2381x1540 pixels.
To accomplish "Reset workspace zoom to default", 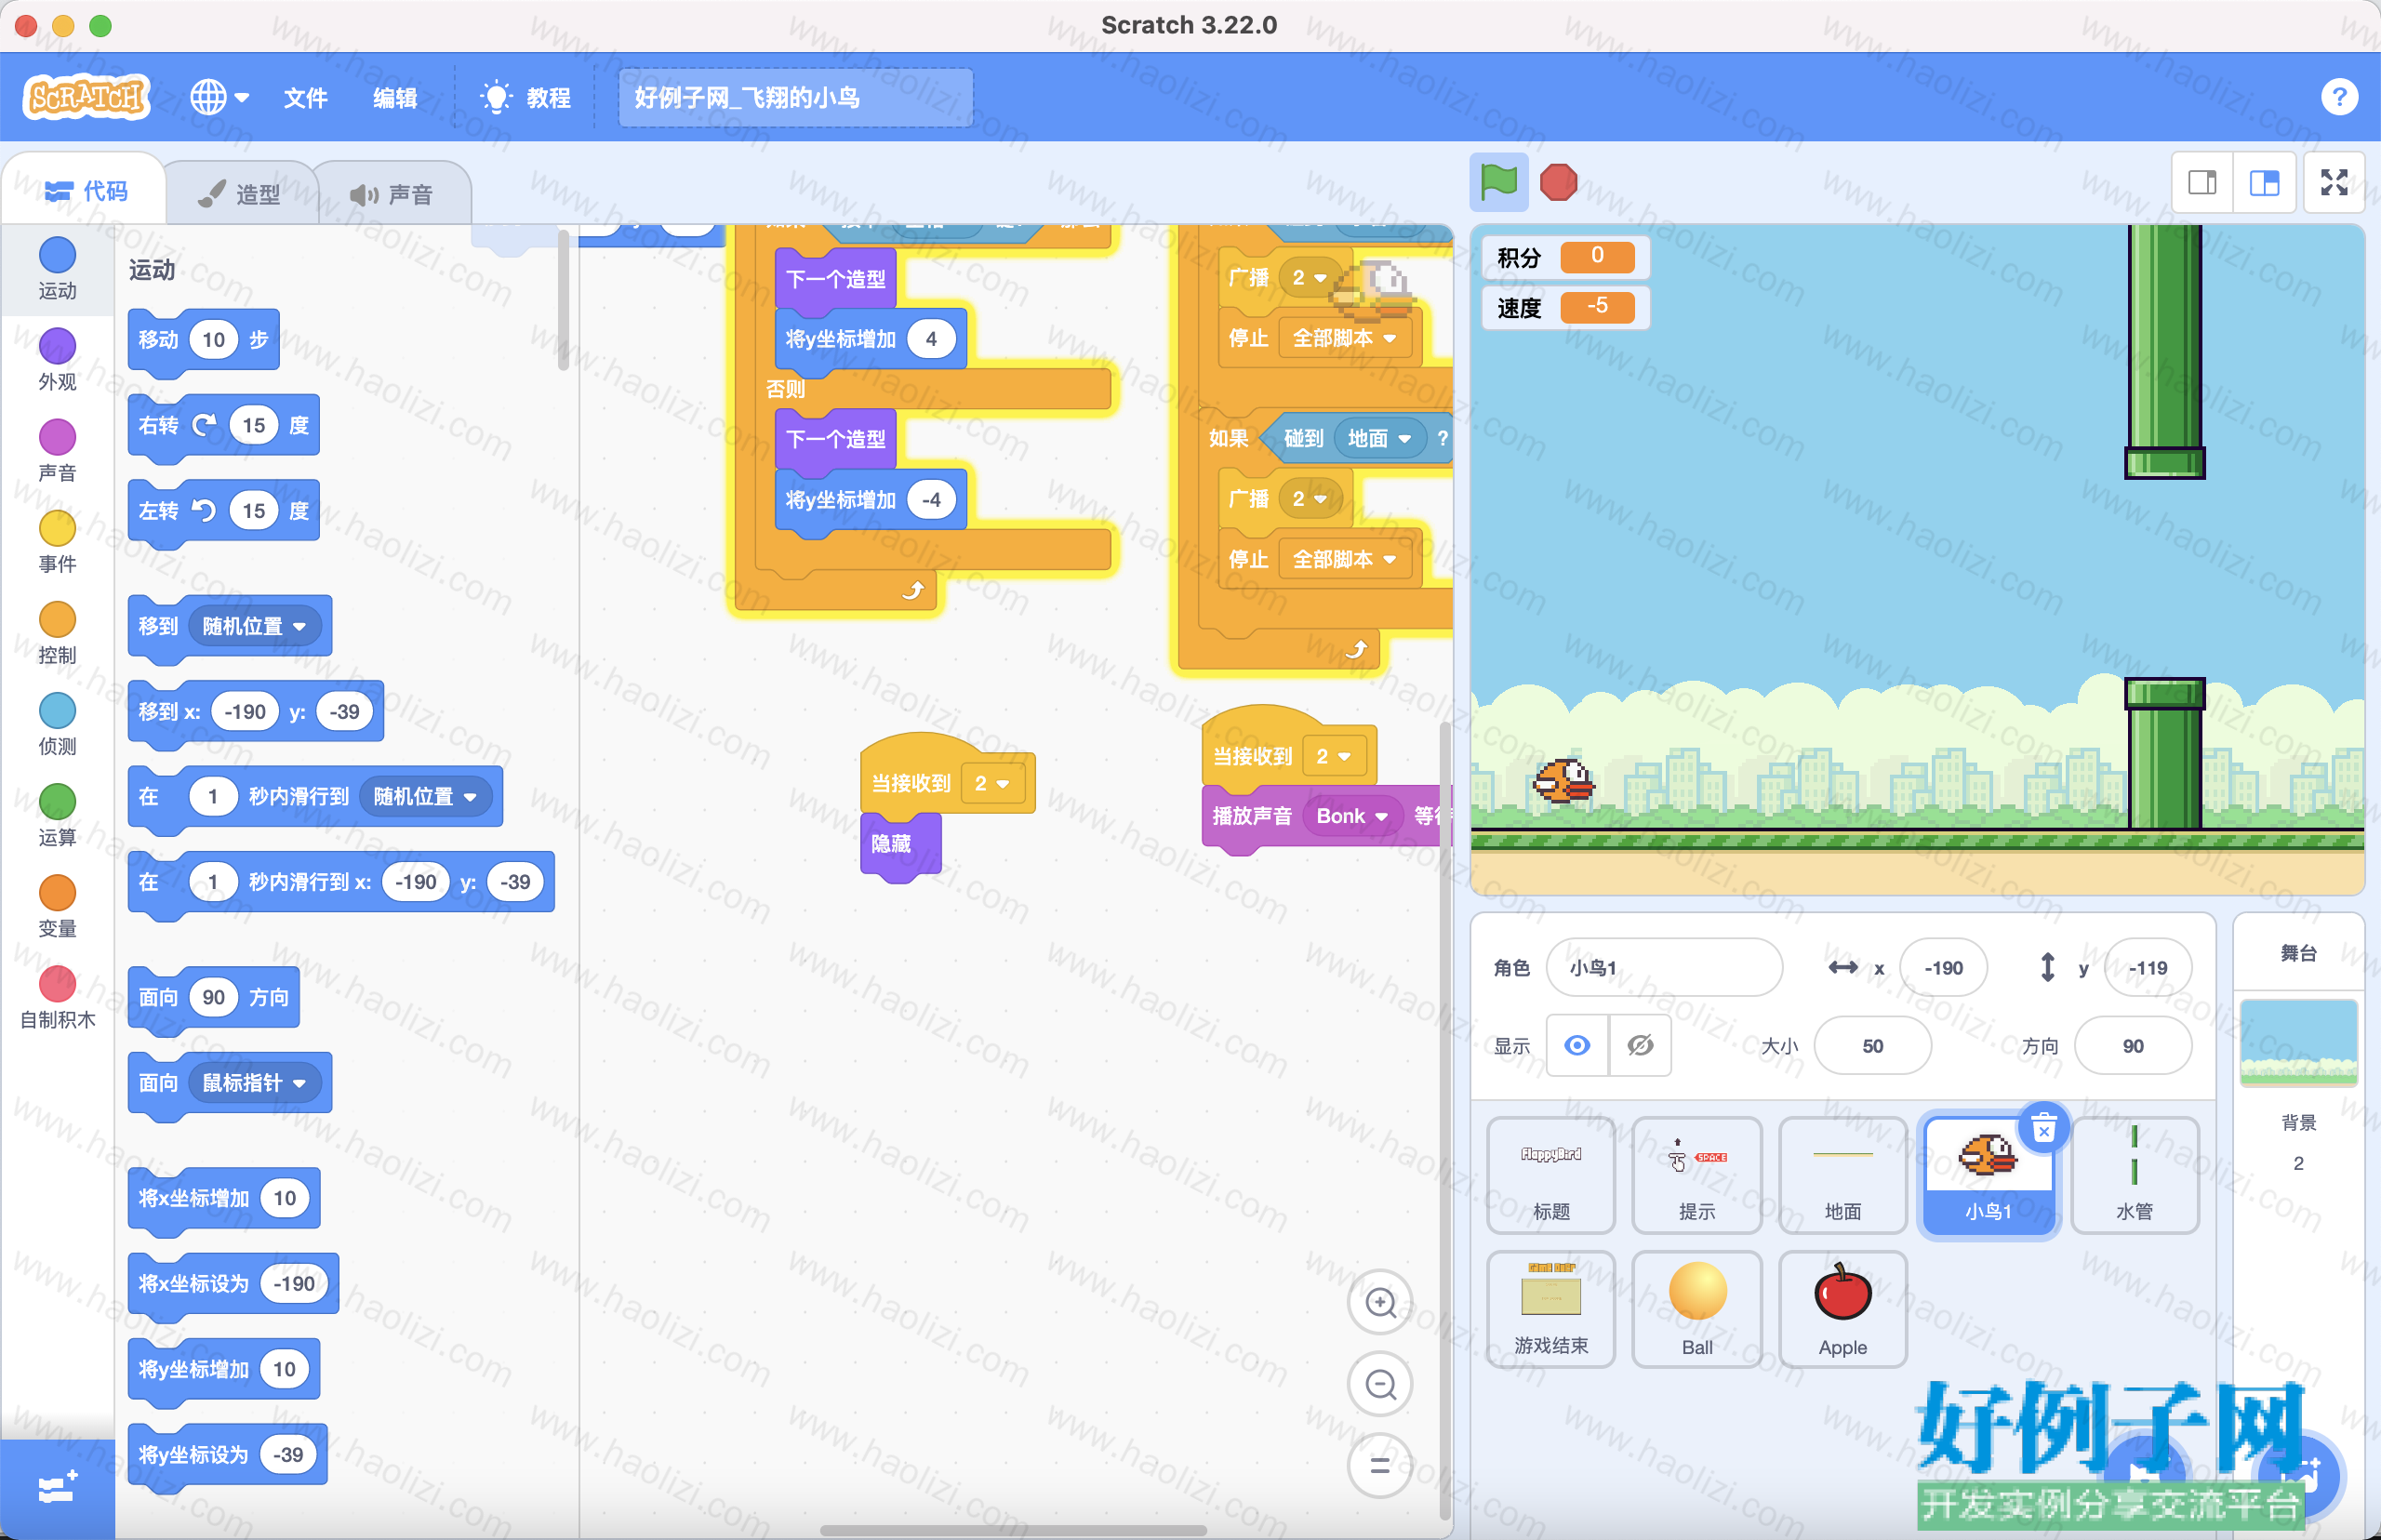I will pos(1380,1466).
